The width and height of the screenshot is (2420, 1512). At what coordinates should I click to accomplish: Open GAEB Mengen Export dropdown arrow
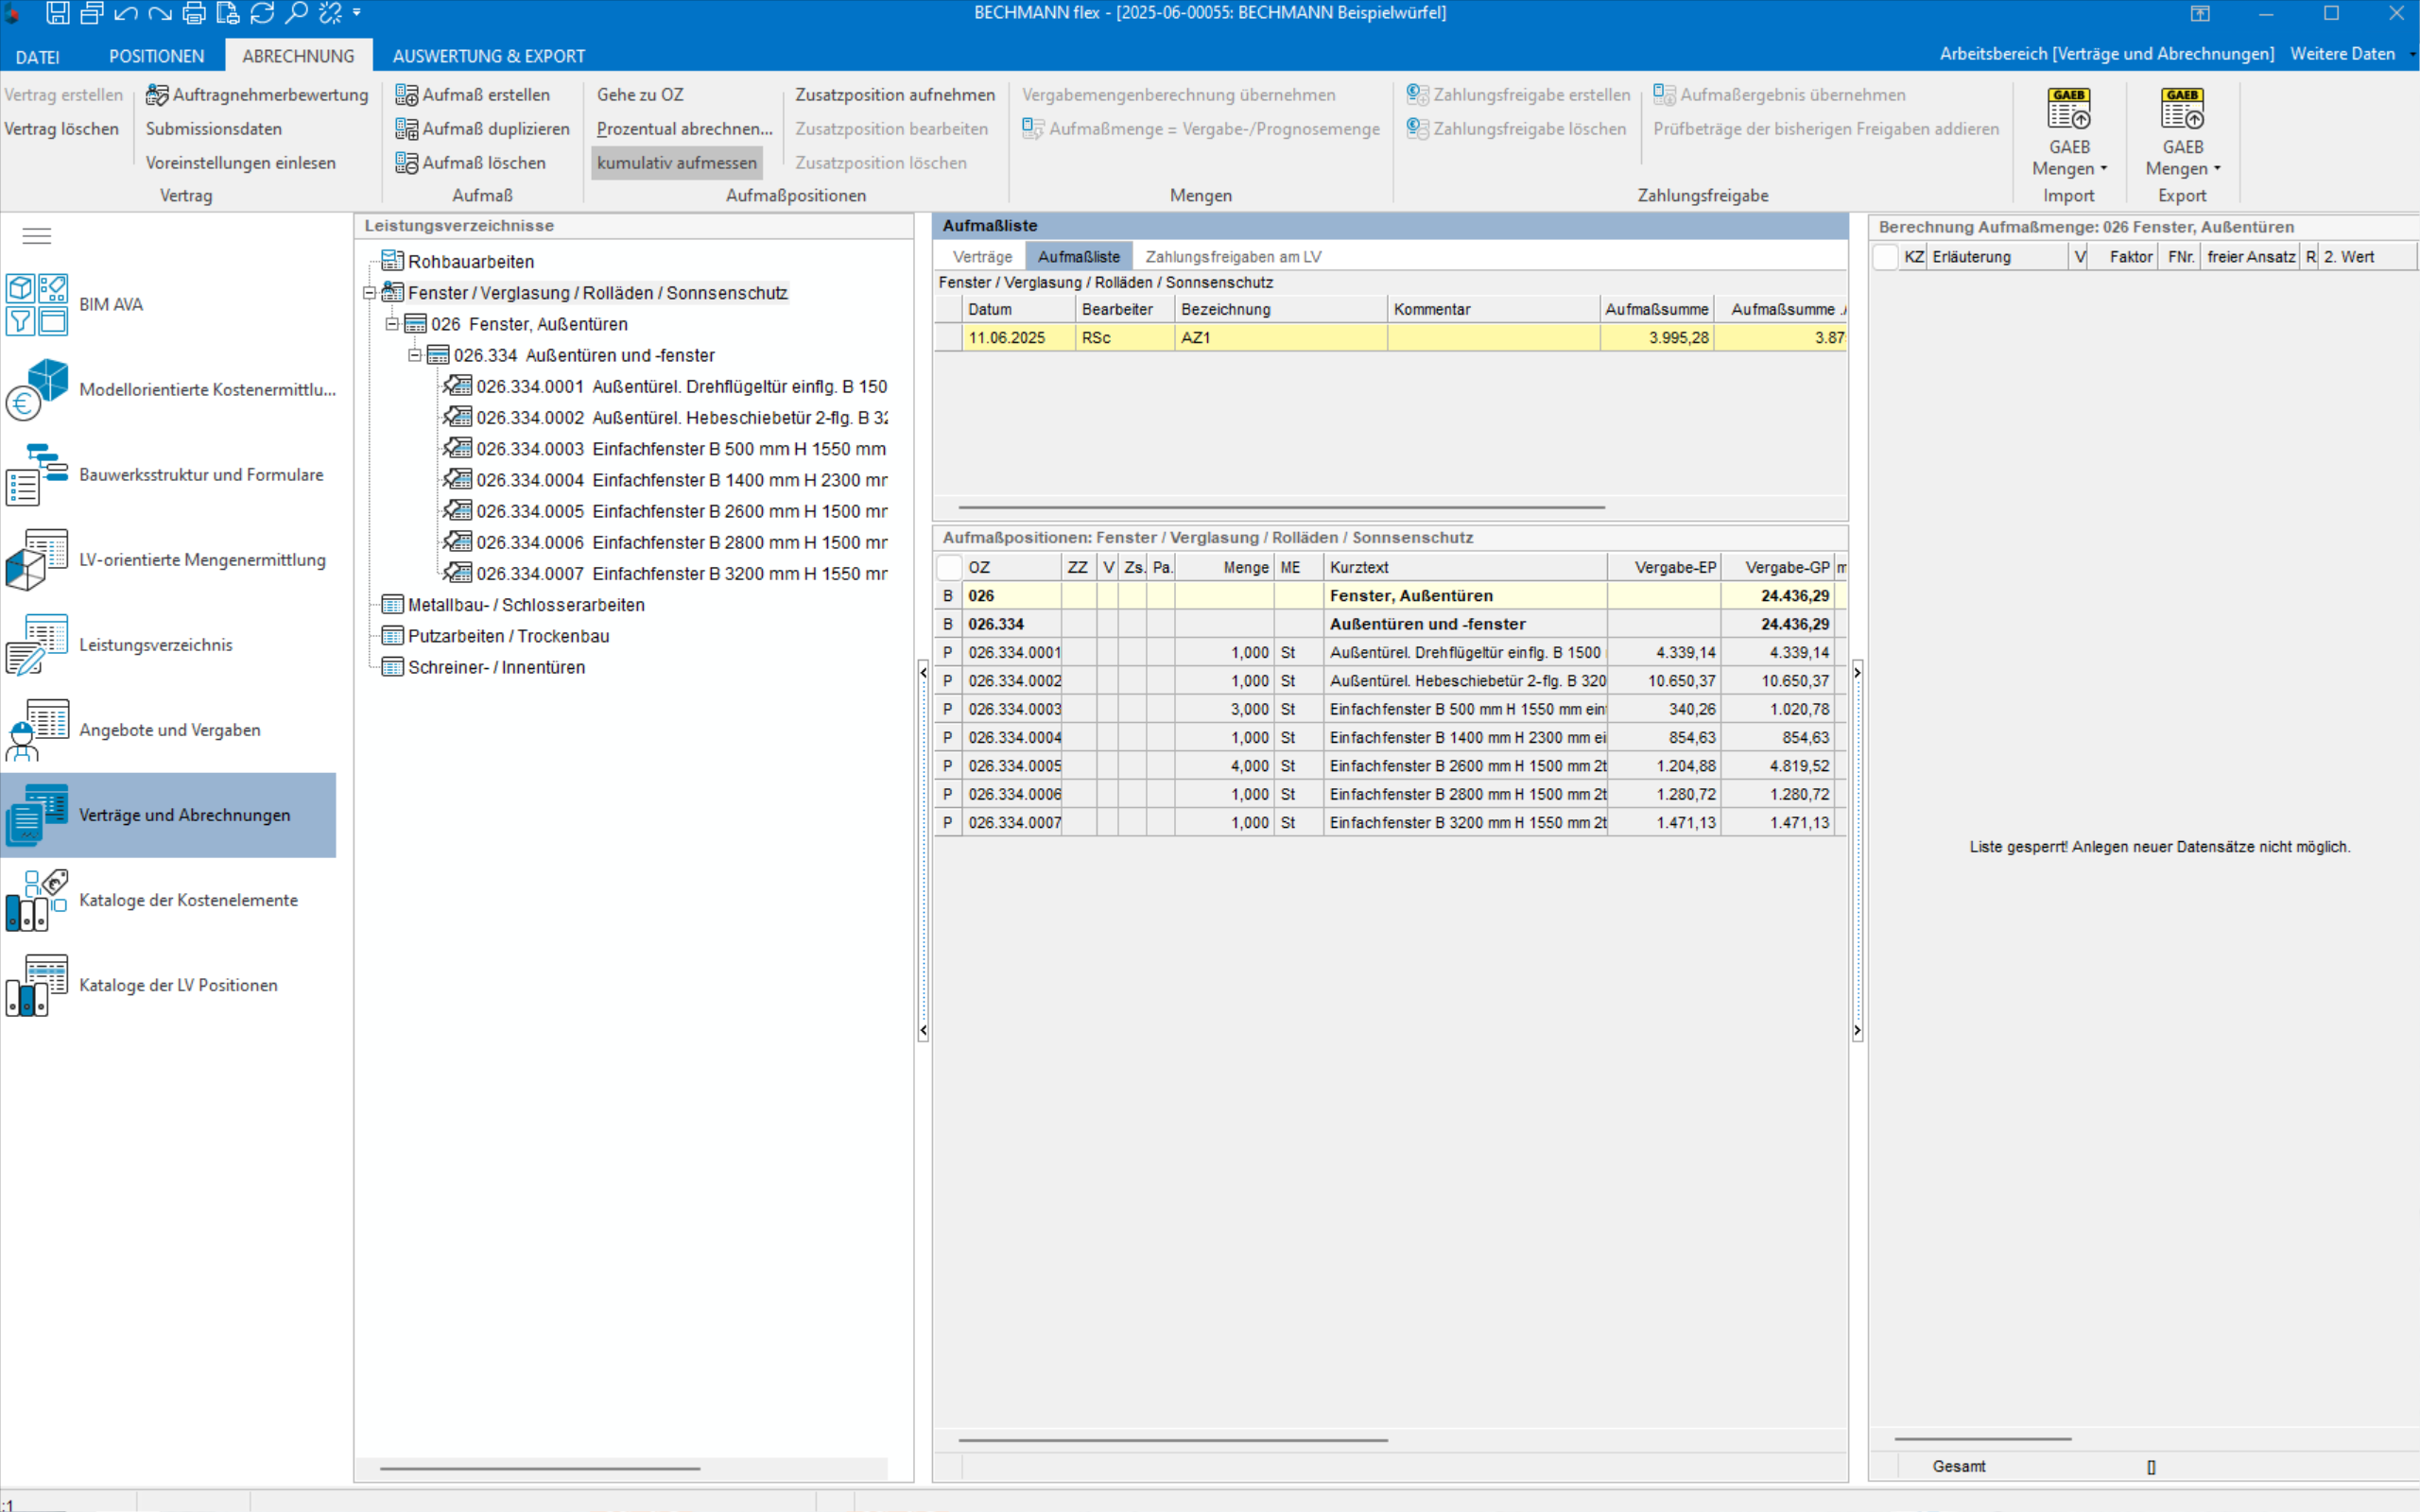click(2216, 169)
